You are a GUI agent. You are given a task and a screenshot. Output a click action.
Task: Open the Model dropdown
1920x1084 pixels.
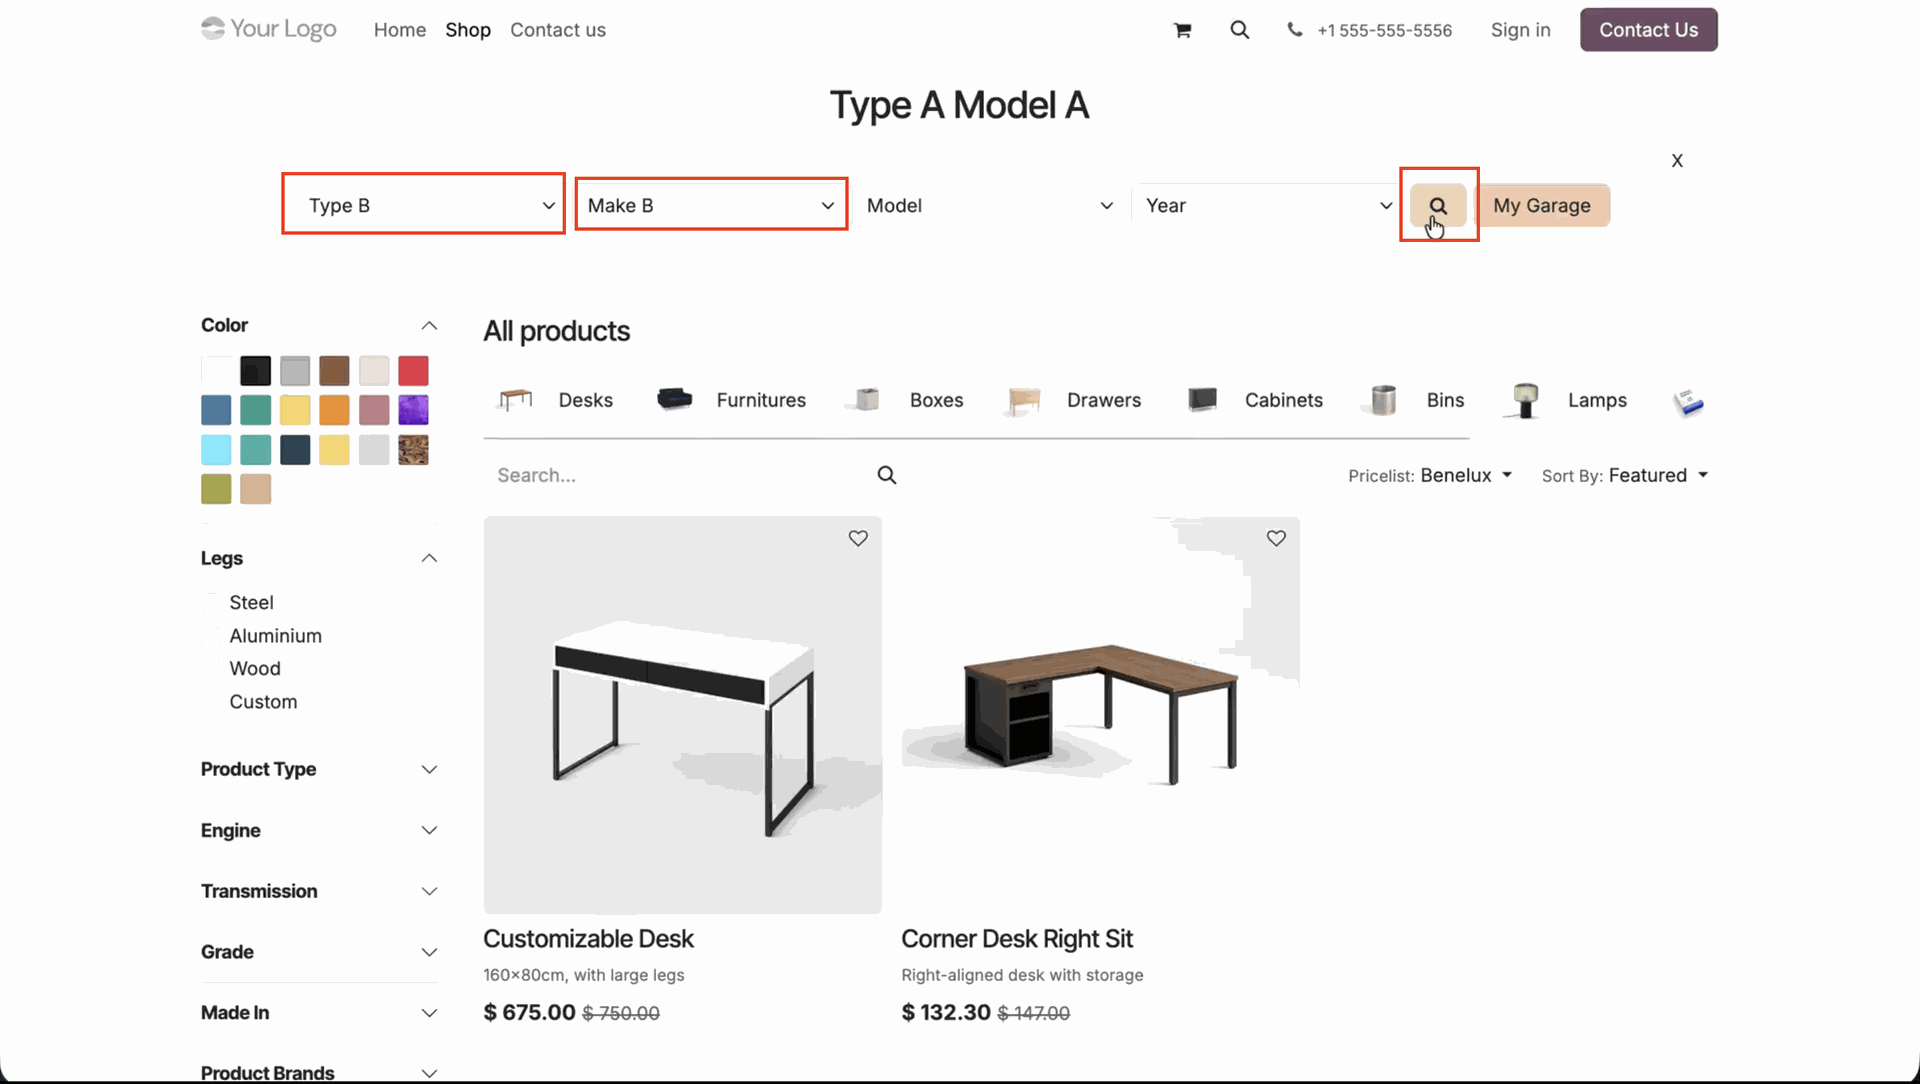click(x=989, y=205)
